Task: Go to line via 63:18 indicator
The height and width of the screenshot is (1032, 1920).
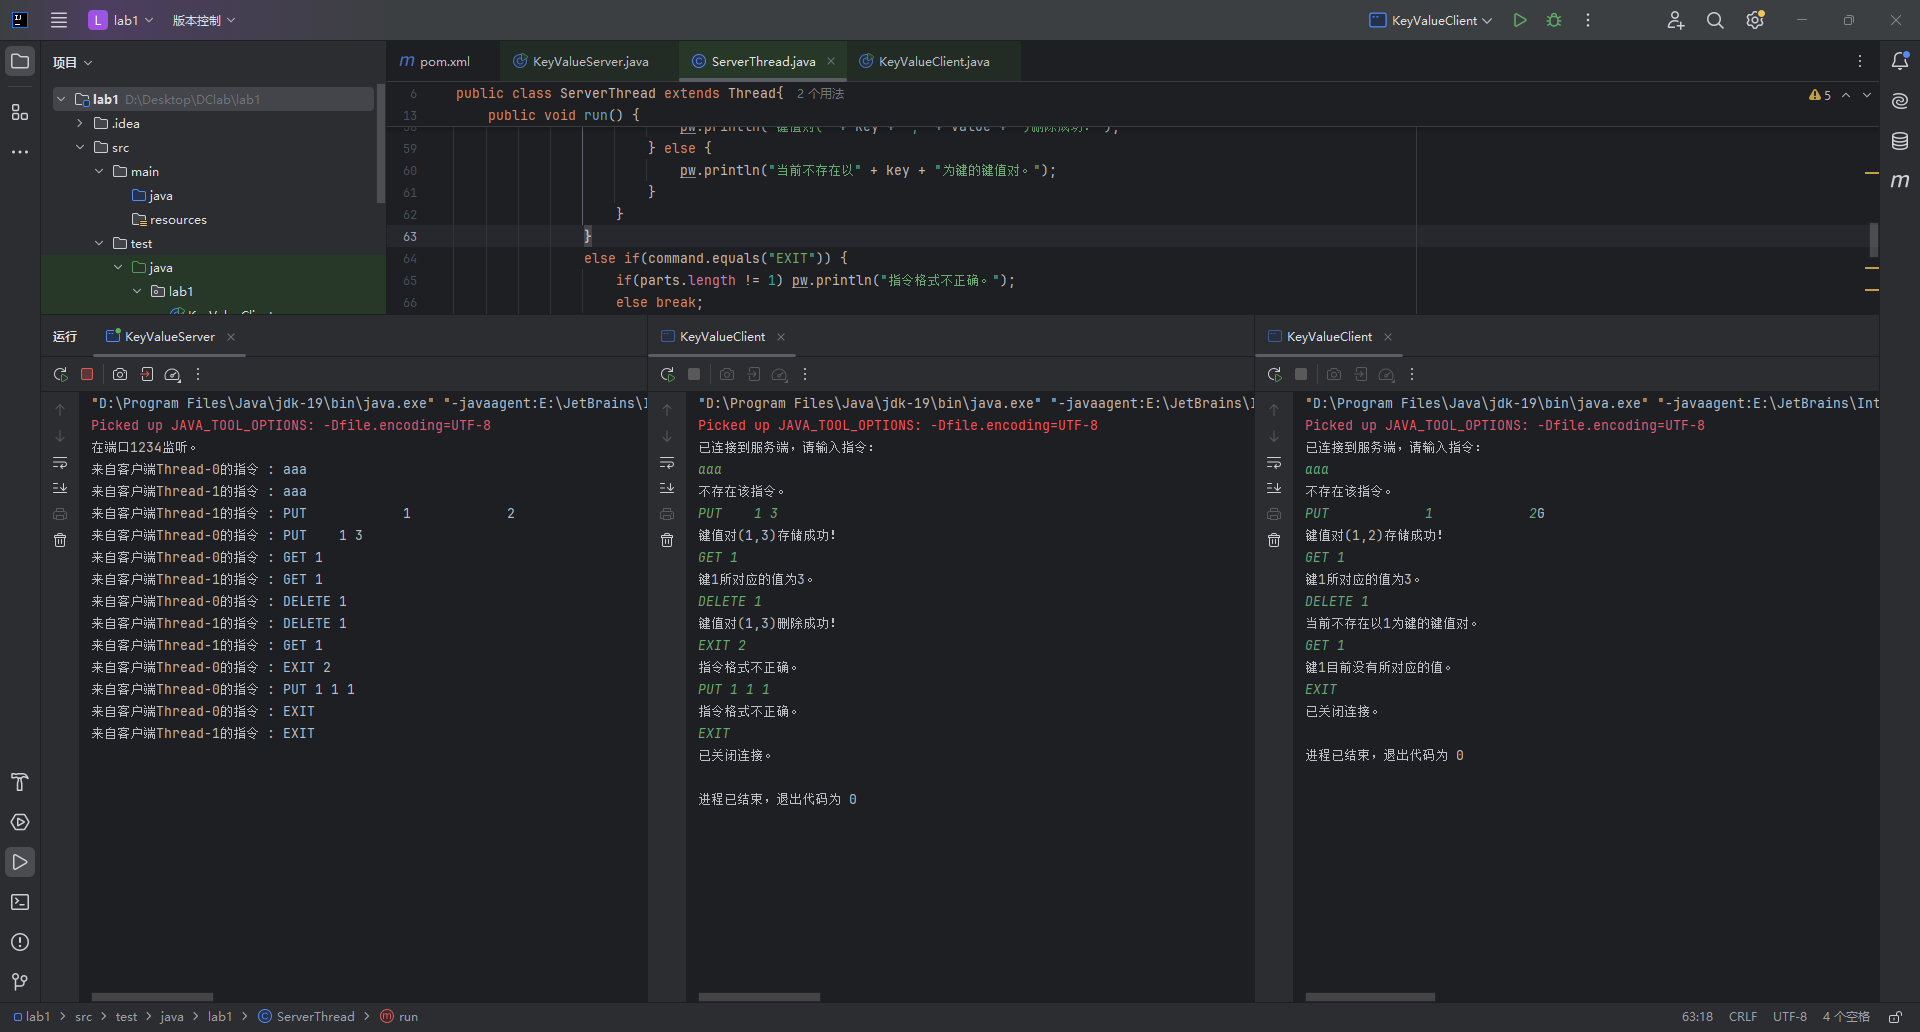Action: [x=1697, y=1017]
